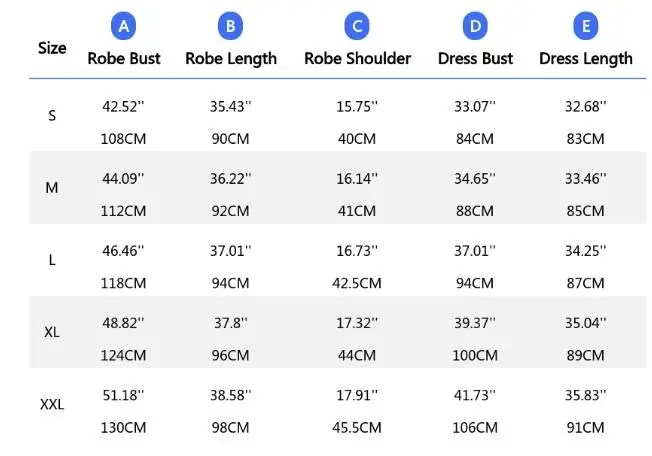Click the 108CM Robe Bust value

(x=124, y=138)
